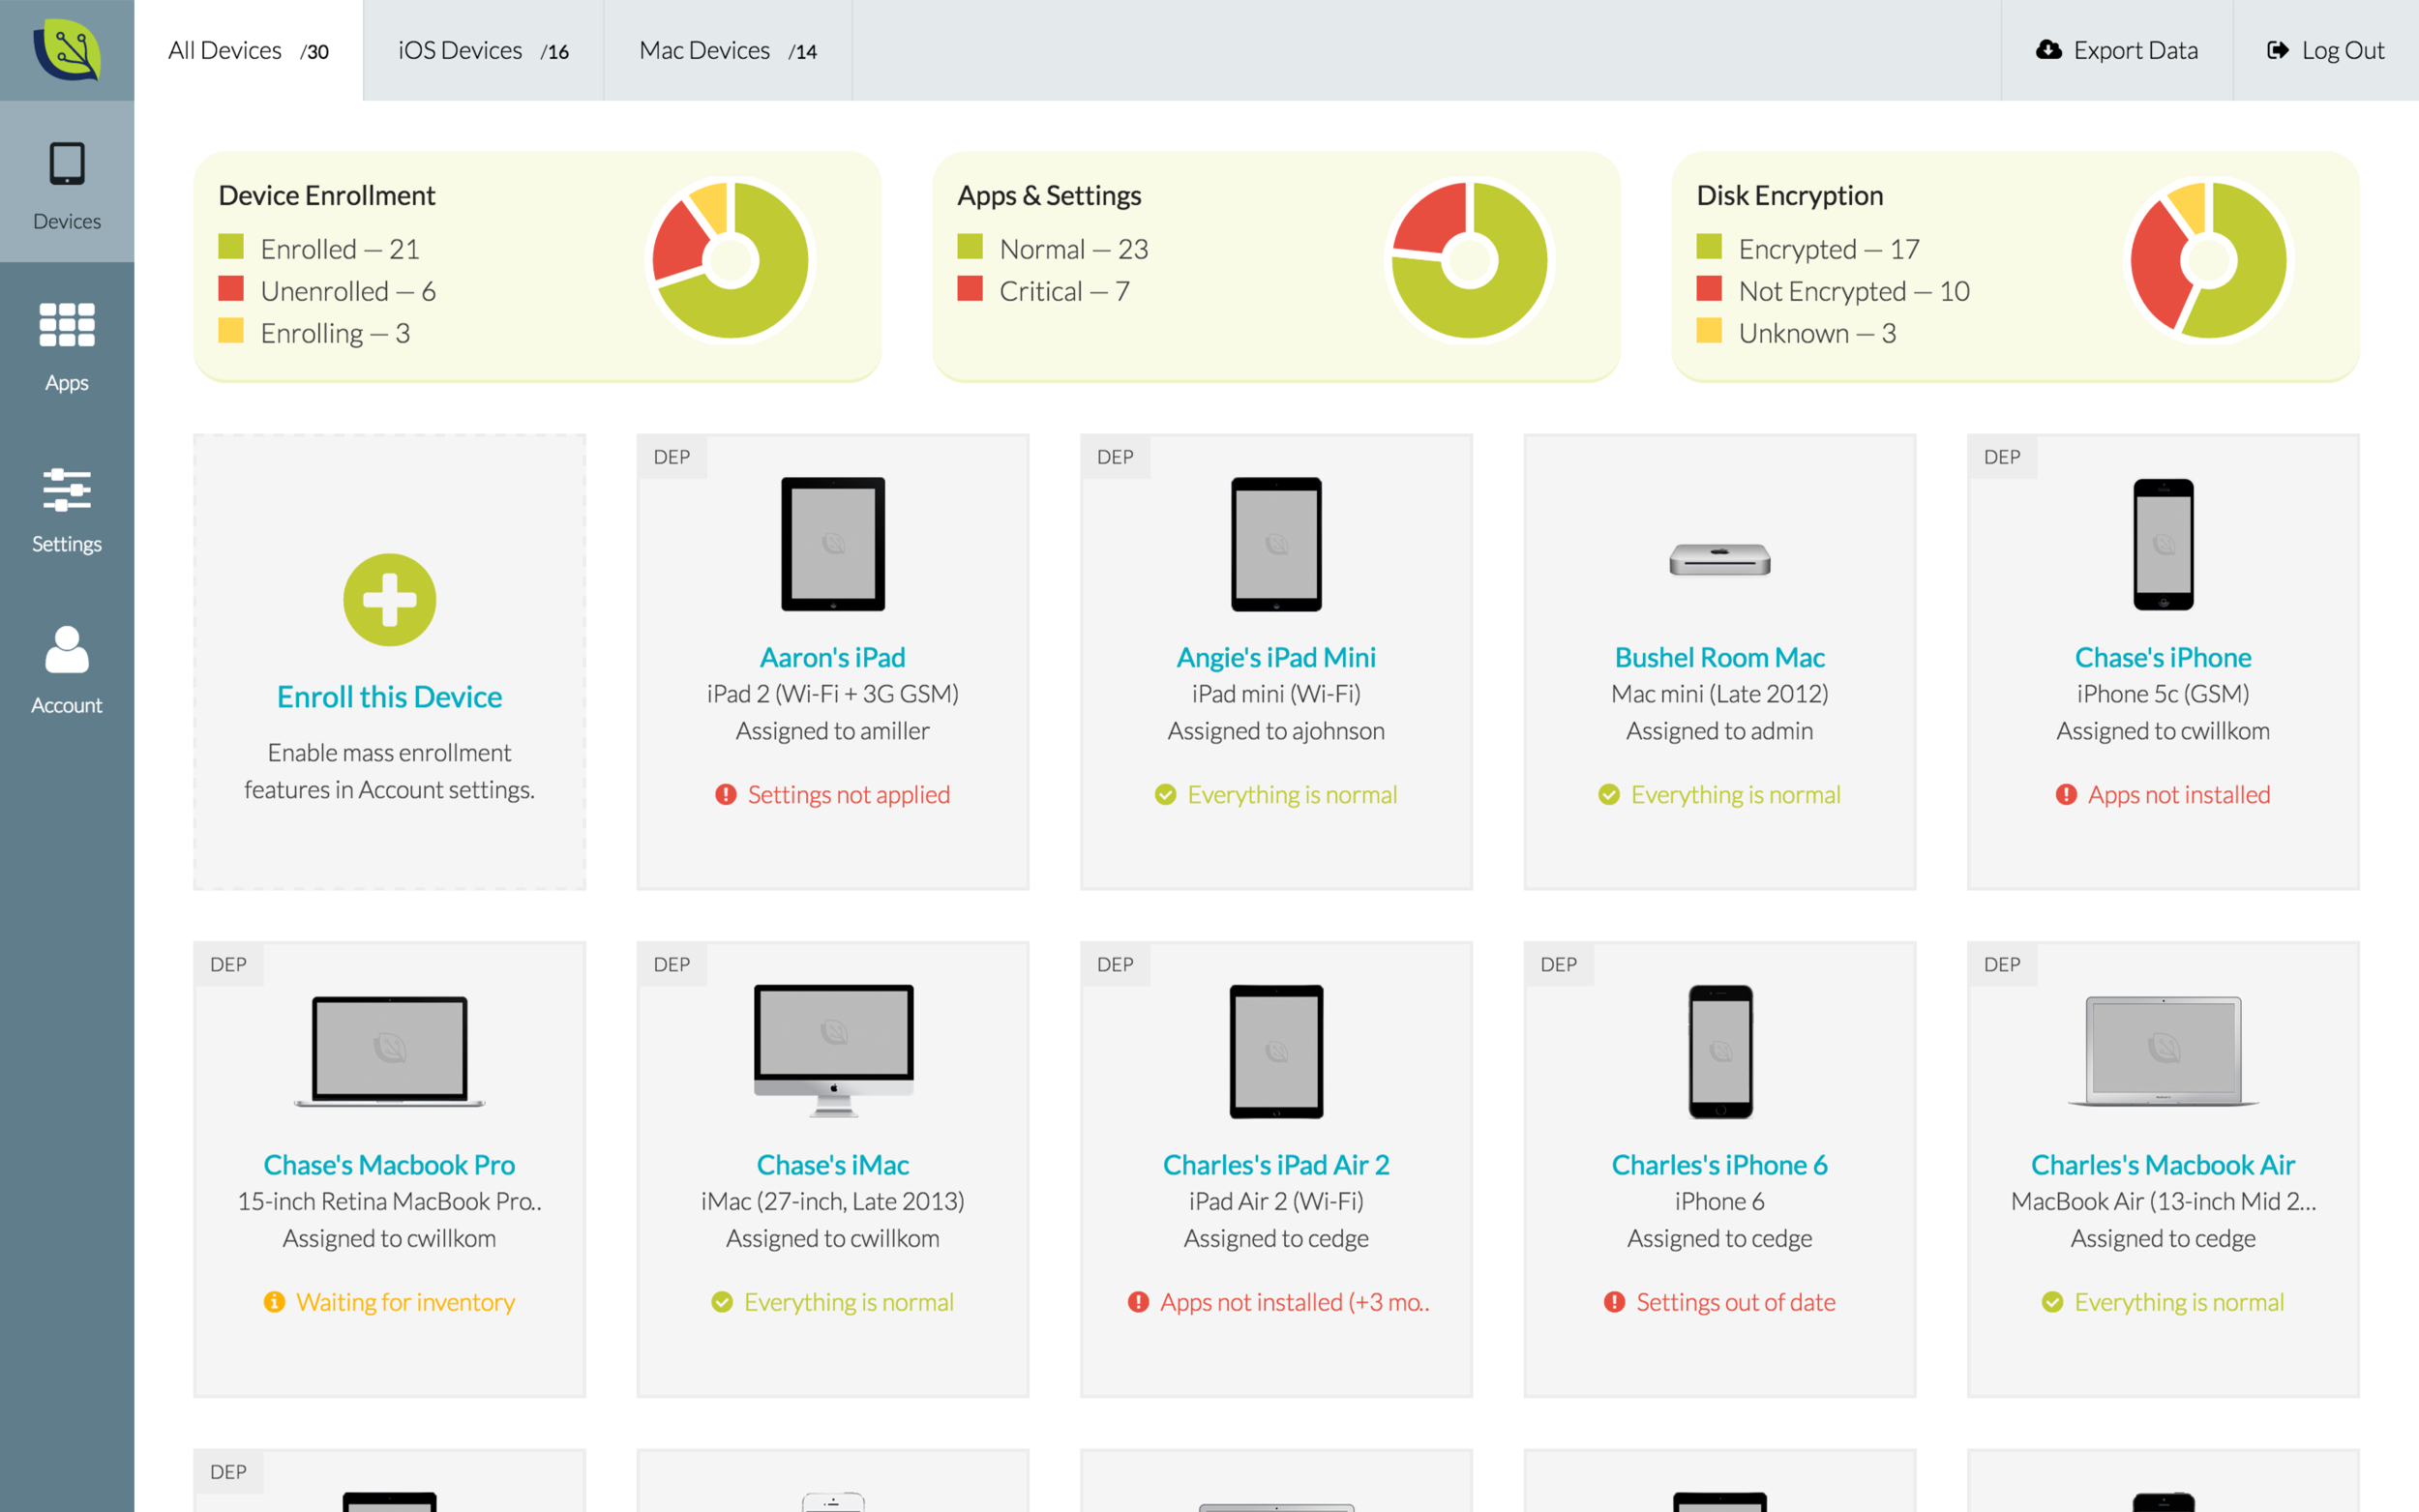Image resolution: width=2419 pixels, height=1512 pixels.
Task: Click Chase's Macbook Pro laptop image
Action: pos(390,1051)
